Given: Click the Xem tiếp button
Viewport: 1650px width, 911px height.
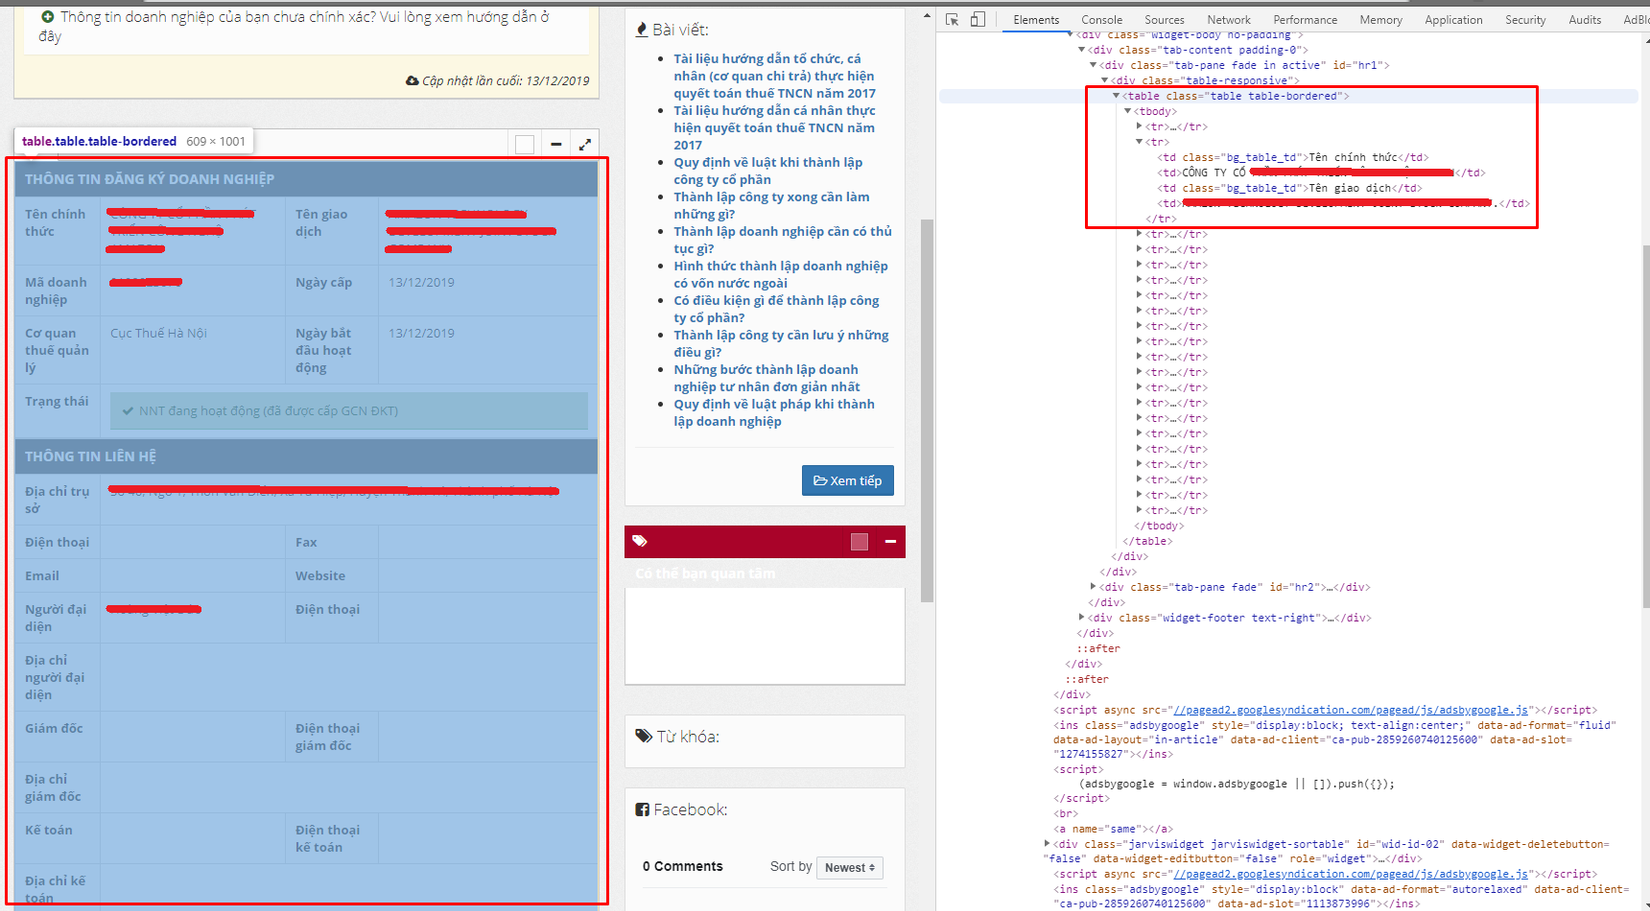Looking at the screenshot, I should pyautogui.click(x=848, y=481).
